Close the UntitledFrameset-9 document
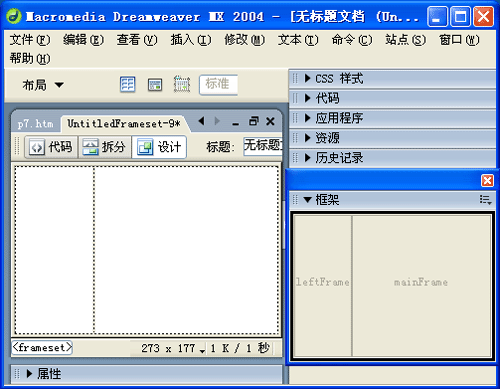 270,121
